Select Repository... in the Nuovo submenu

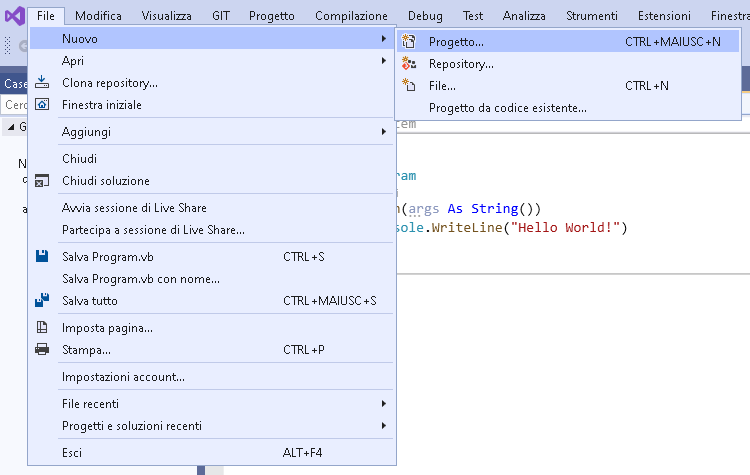tap(568, 64)
